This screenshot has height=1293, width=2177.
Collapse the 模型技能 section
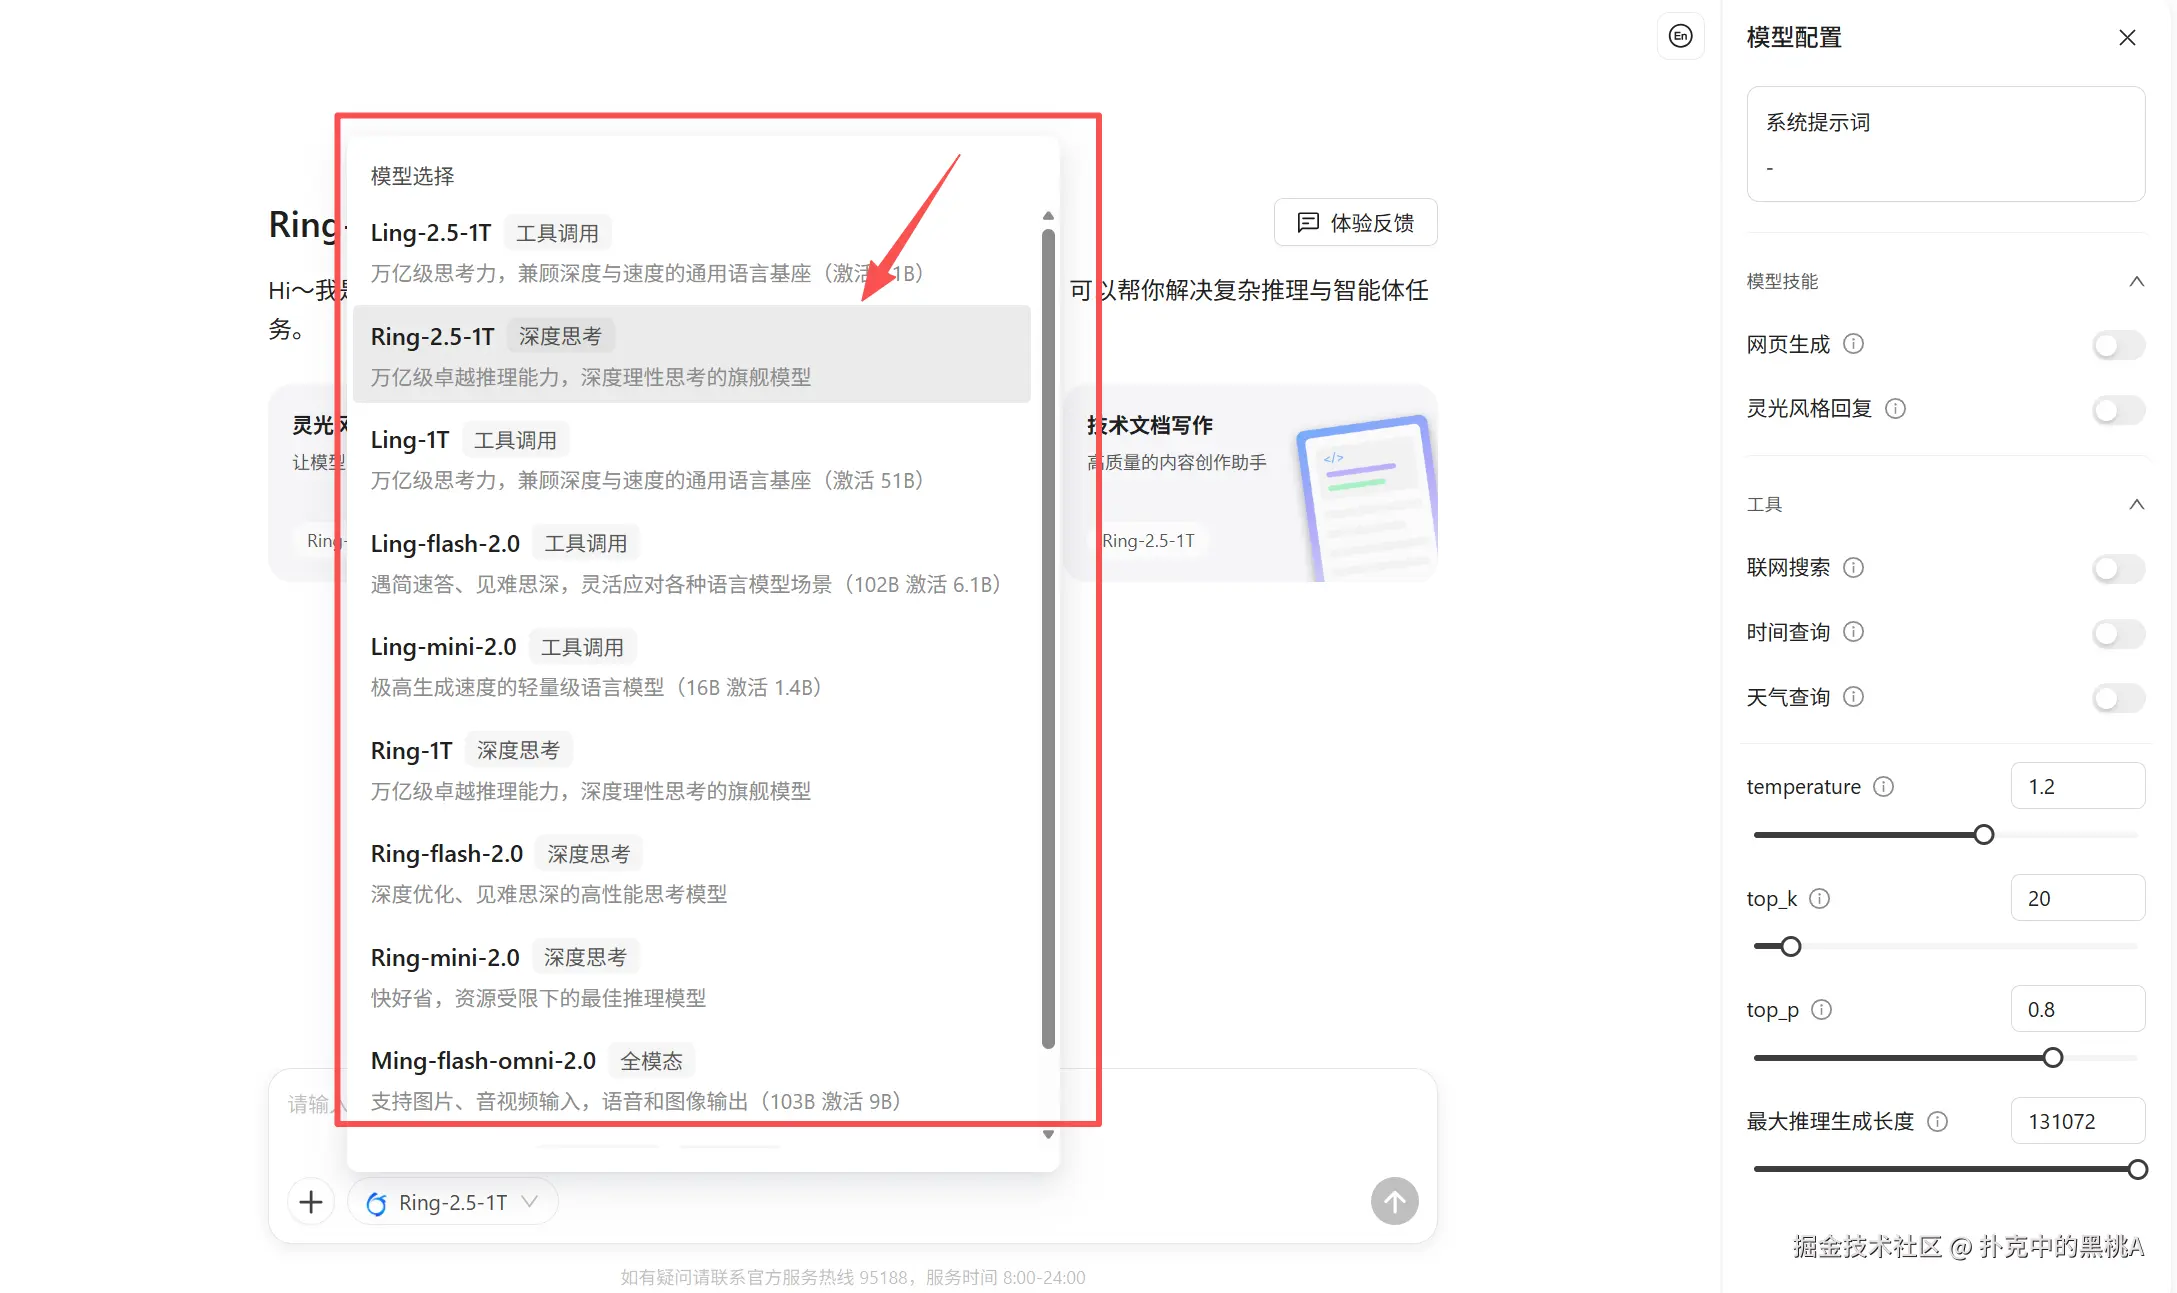[x=2136, y=282]
